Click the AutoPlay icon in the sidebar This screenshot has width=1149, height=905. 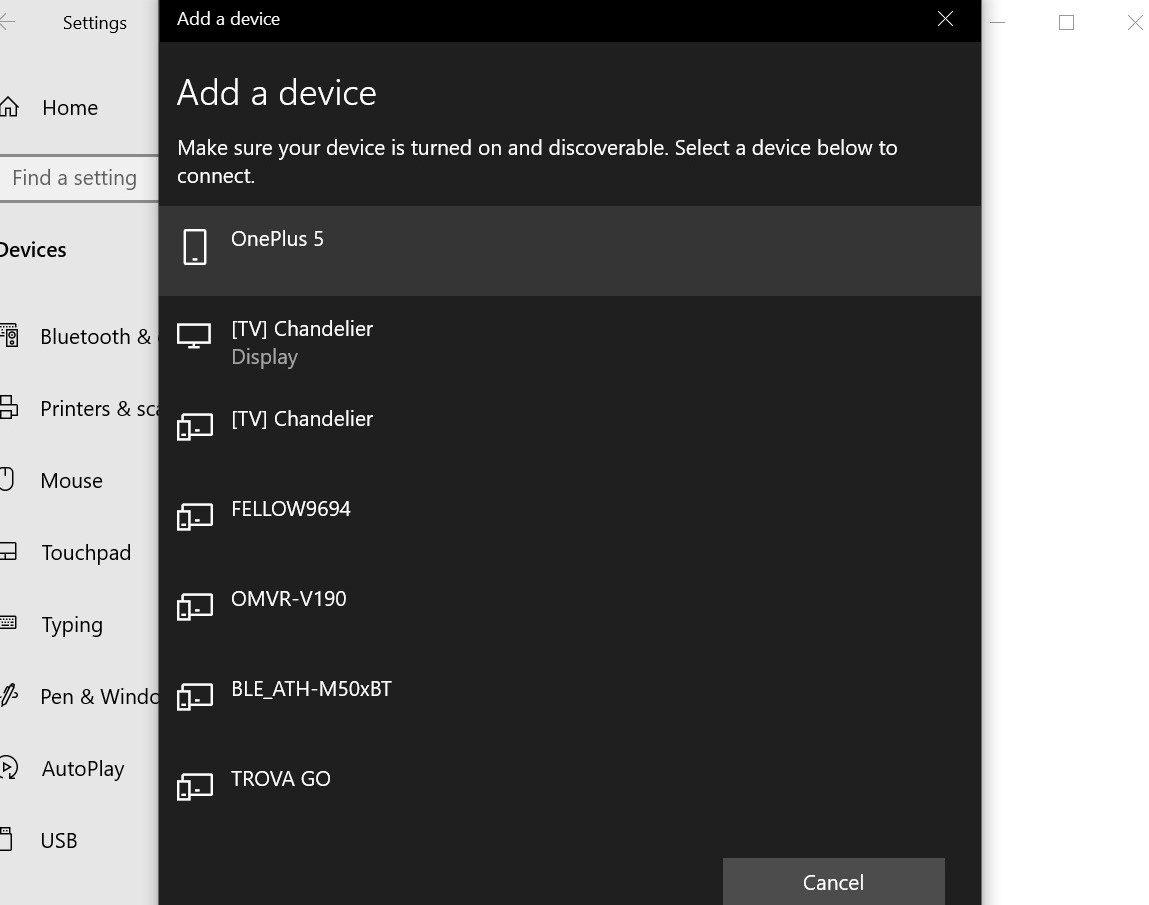[9, 767]
